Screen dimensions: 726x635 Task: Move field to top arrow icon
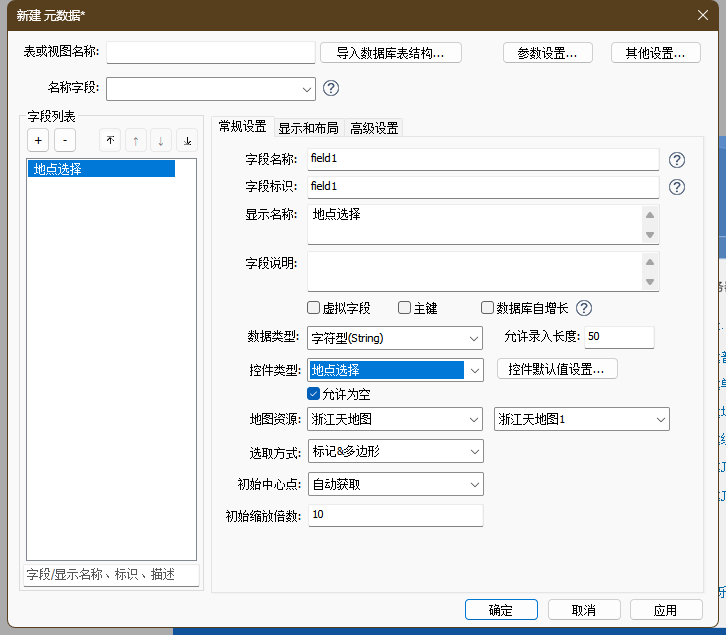coord(109,141)
